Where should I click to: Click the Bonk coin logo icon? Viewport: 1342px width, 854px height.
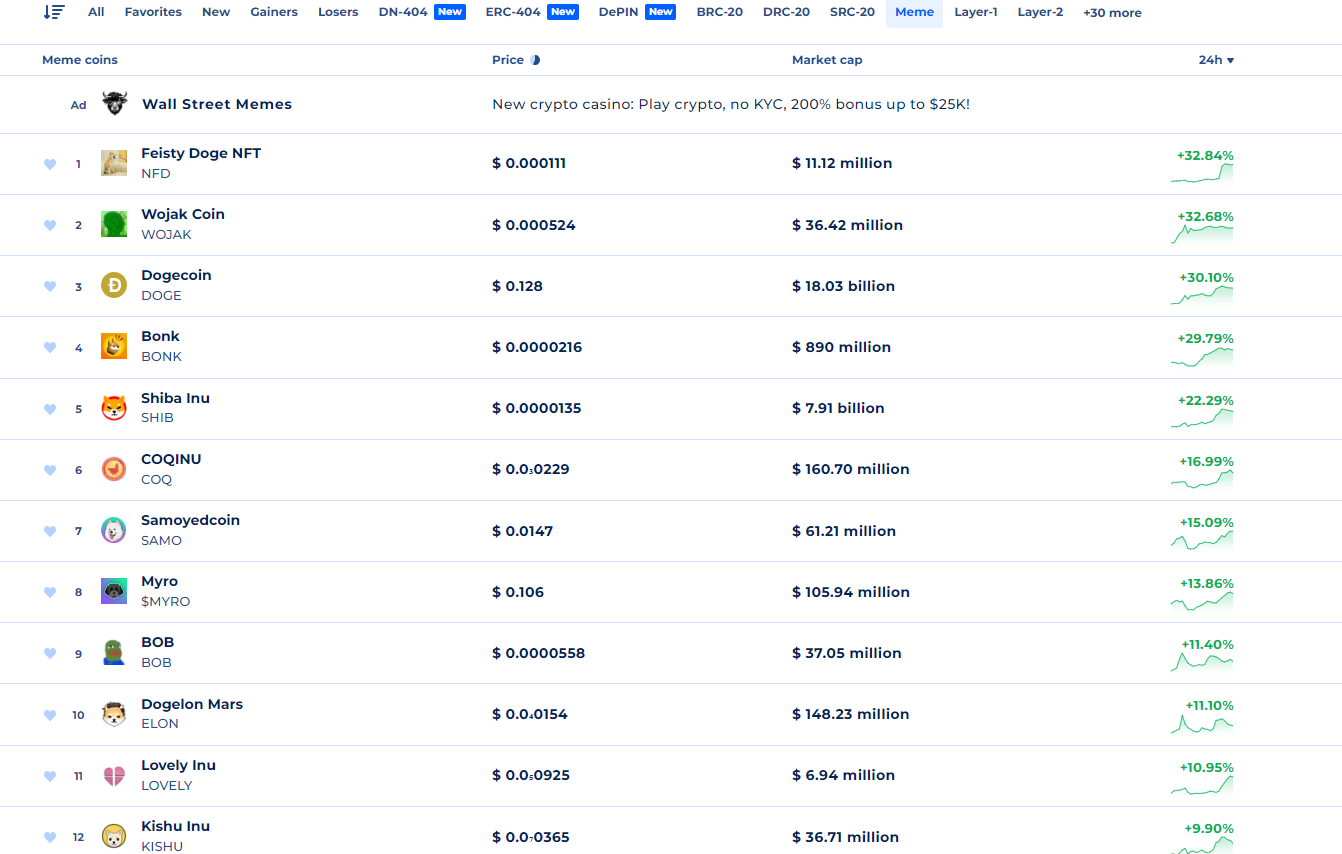pyautogui.click(x=114, y=347)
